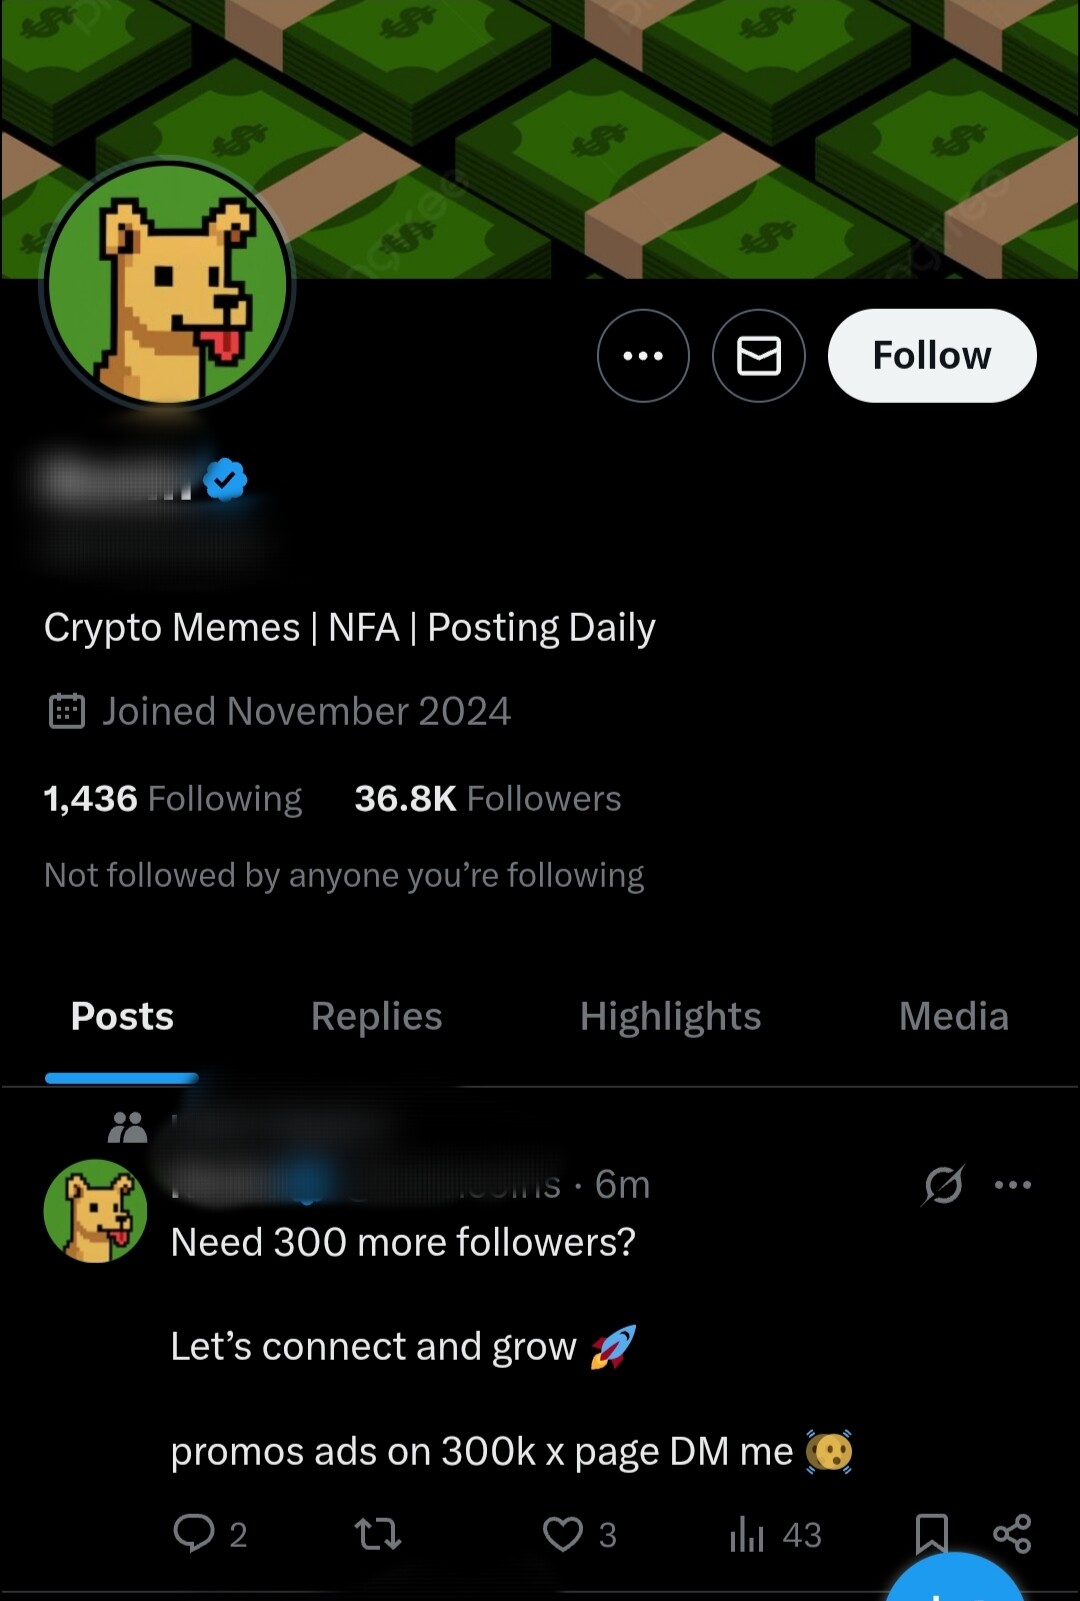
Task: Open the post's three-dot more menu
Action: (x=1013, y=1185)
